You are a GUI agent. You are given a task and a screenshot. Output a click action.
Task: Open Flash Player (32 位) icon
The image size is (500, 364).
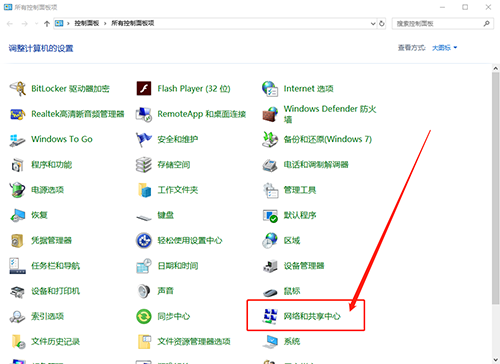pos(144,89)
